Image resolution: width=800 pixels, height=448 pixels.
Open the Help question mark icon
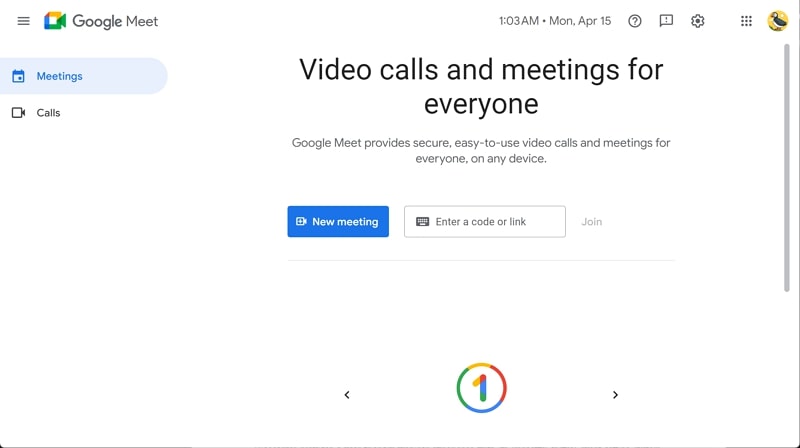(635, 21)
